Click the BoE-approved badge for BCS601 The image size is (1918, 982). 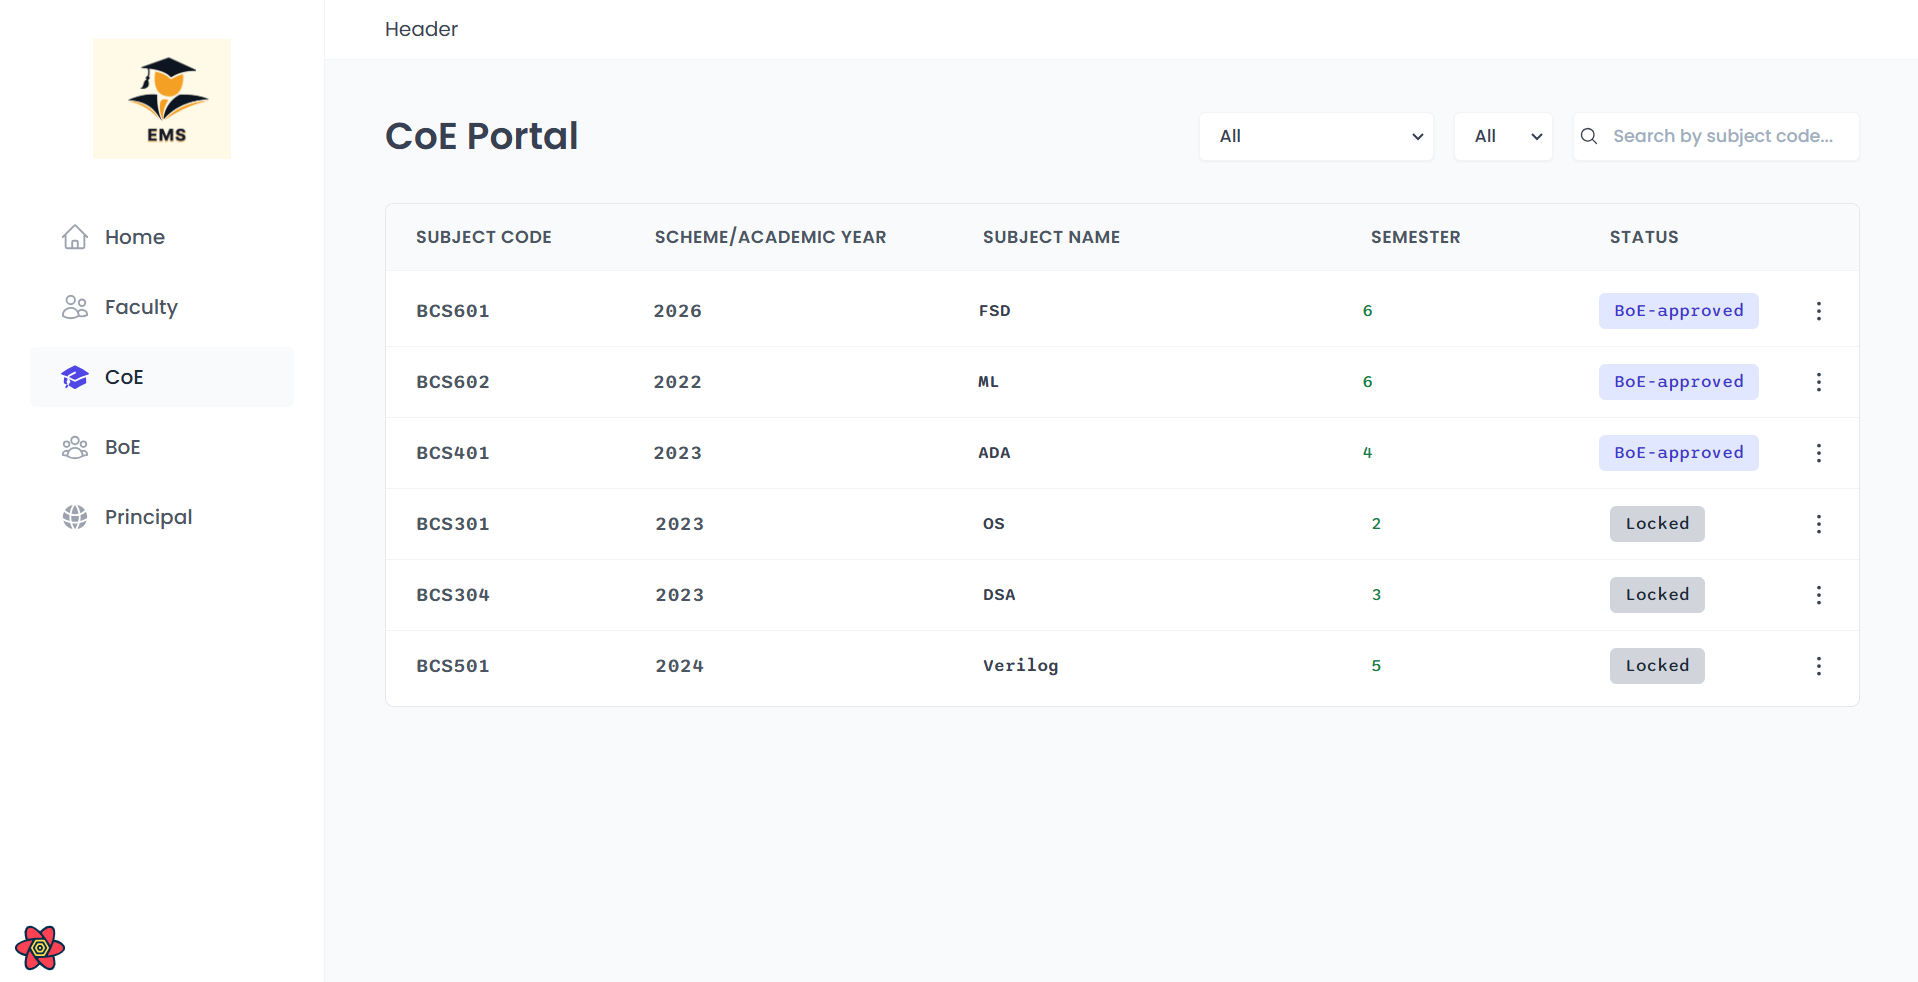(1678, 311)
